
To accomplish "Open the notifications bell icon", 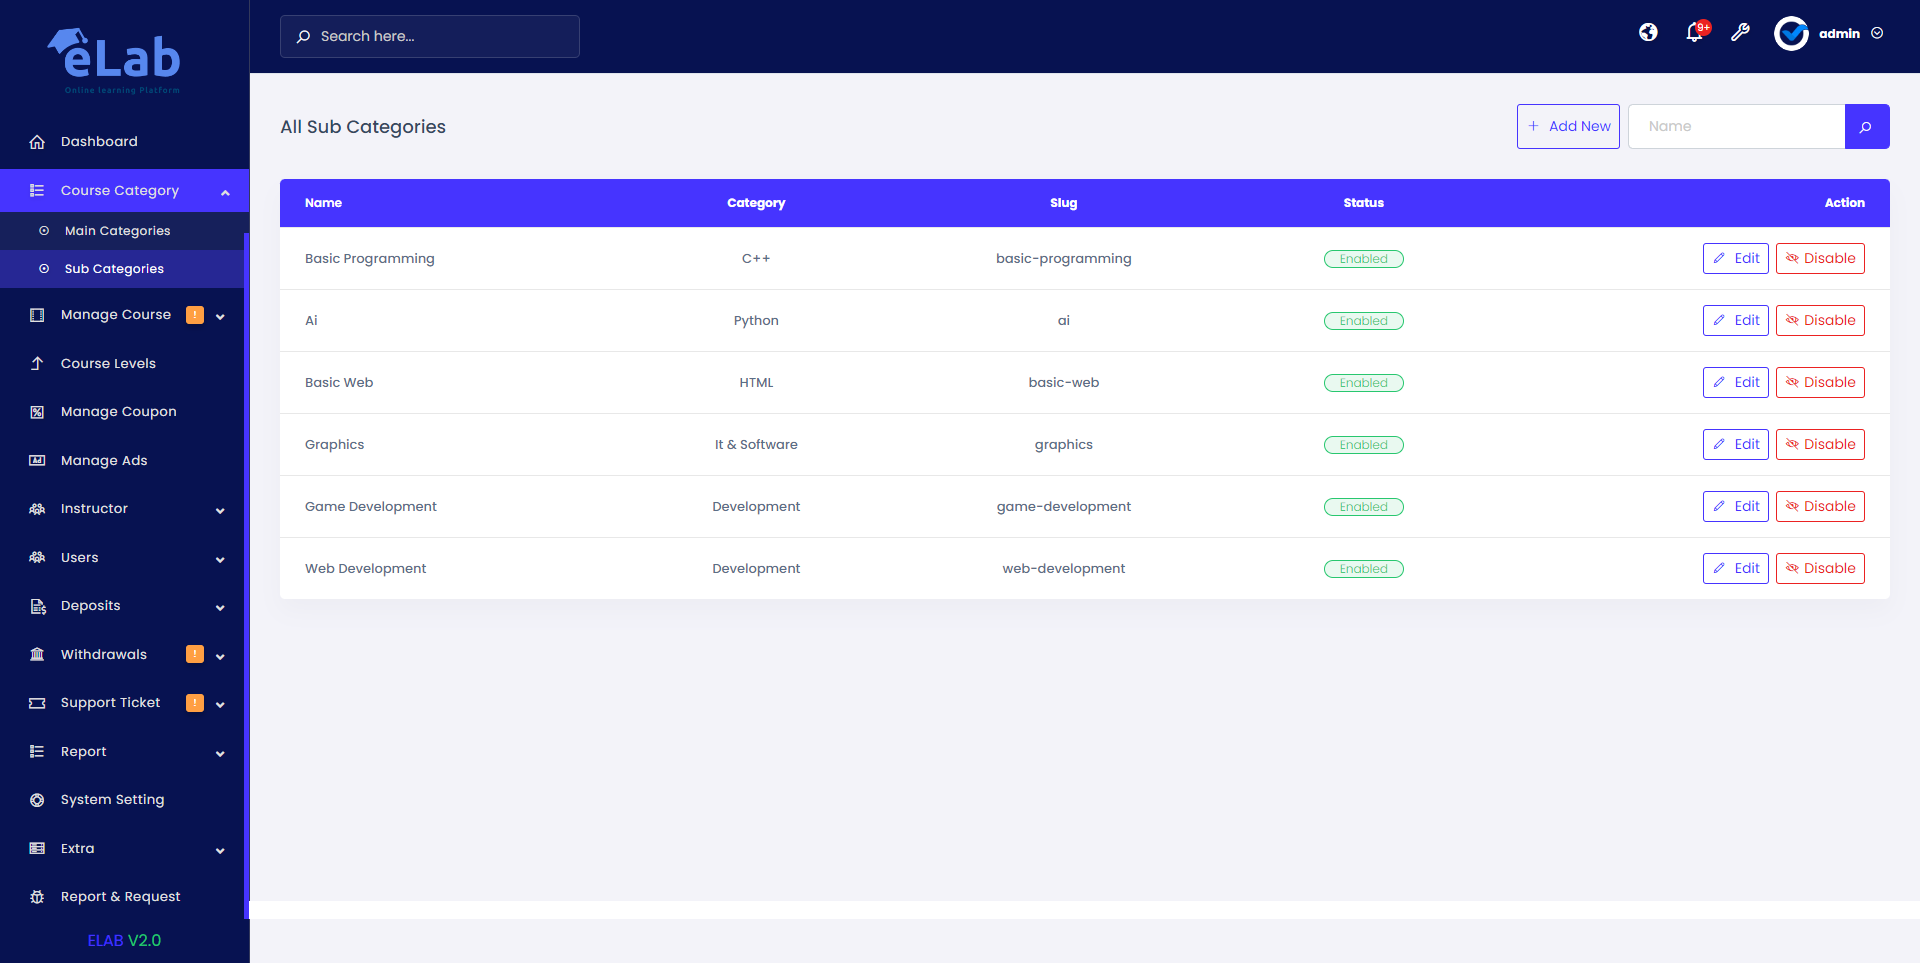I will click(x=1694, y=33).
